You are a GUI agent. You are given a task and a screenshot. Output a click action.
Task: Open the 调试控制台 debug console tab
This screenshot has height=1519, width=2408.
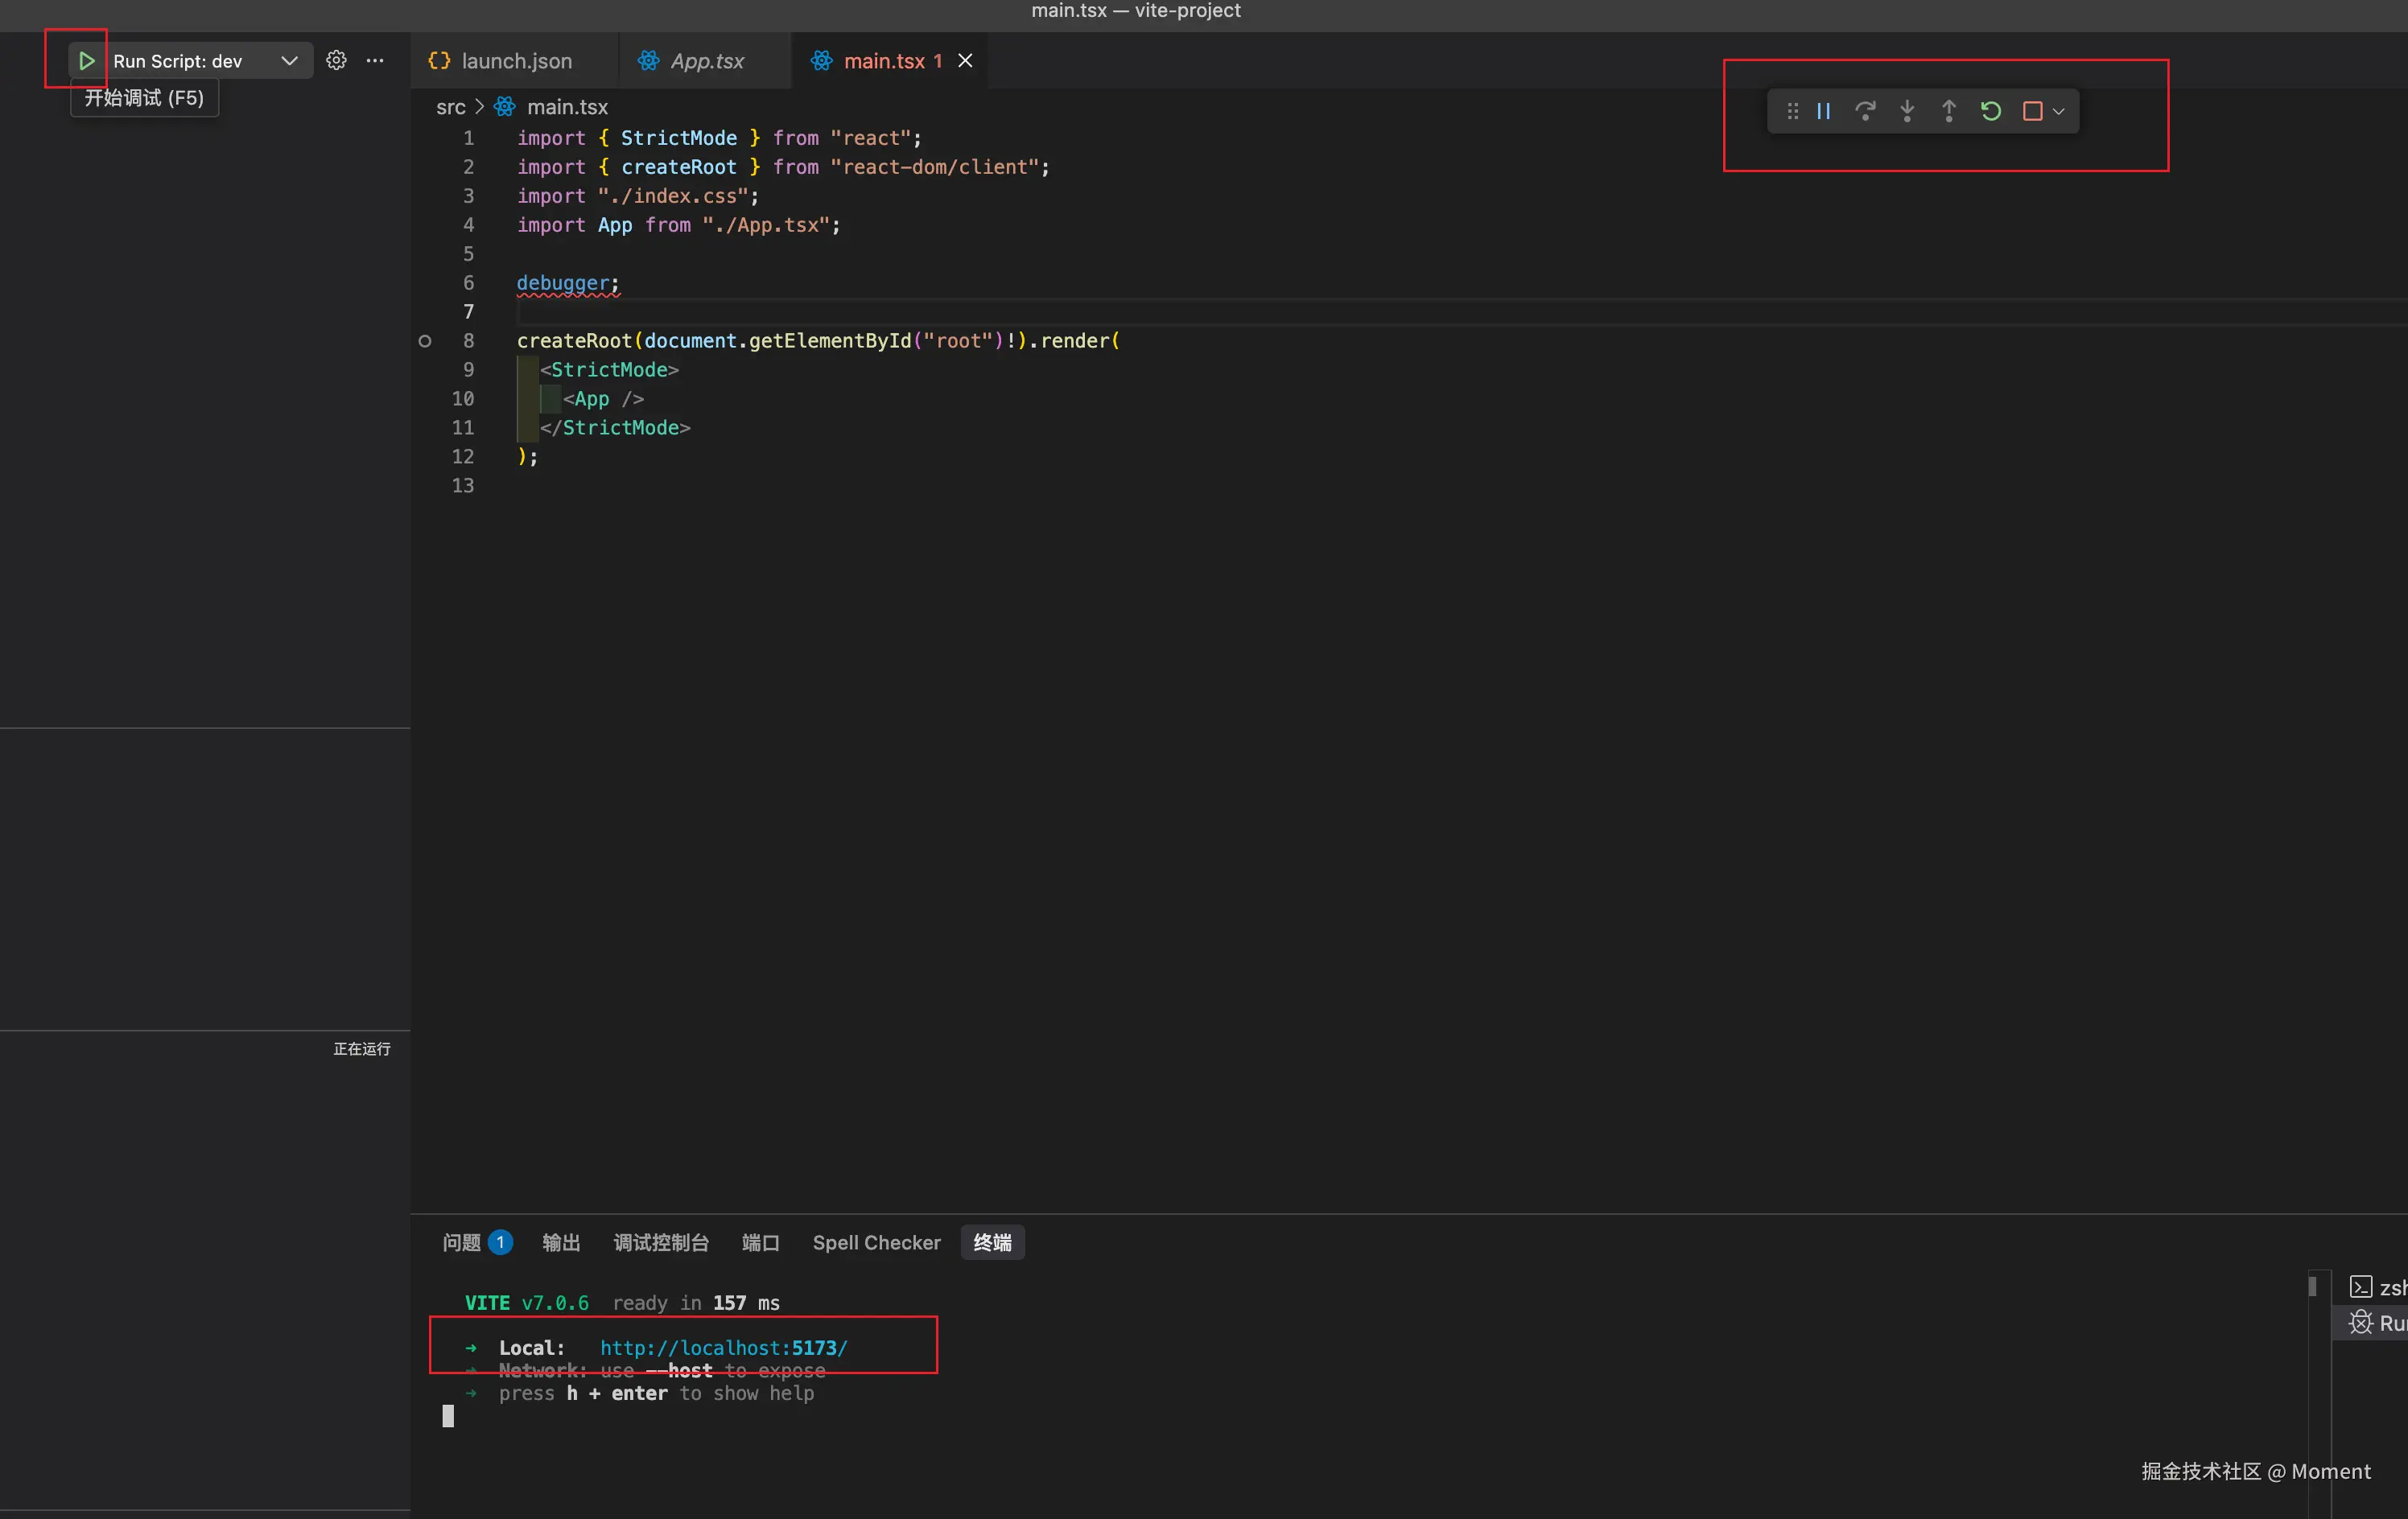coord(661,1243)
